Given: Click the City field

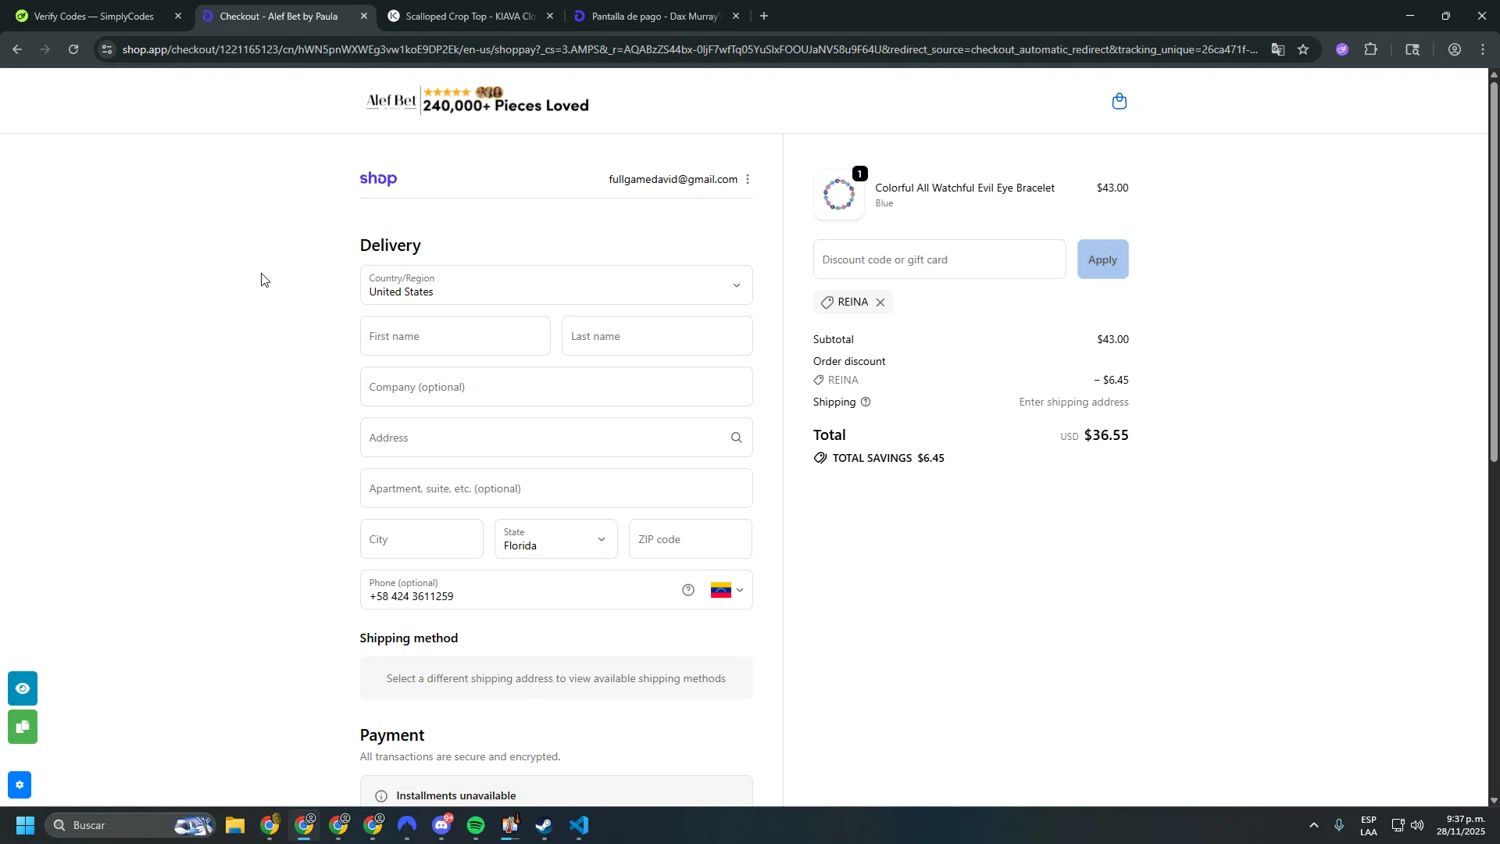Looking at the screenshot, I should tap(421, 539).
